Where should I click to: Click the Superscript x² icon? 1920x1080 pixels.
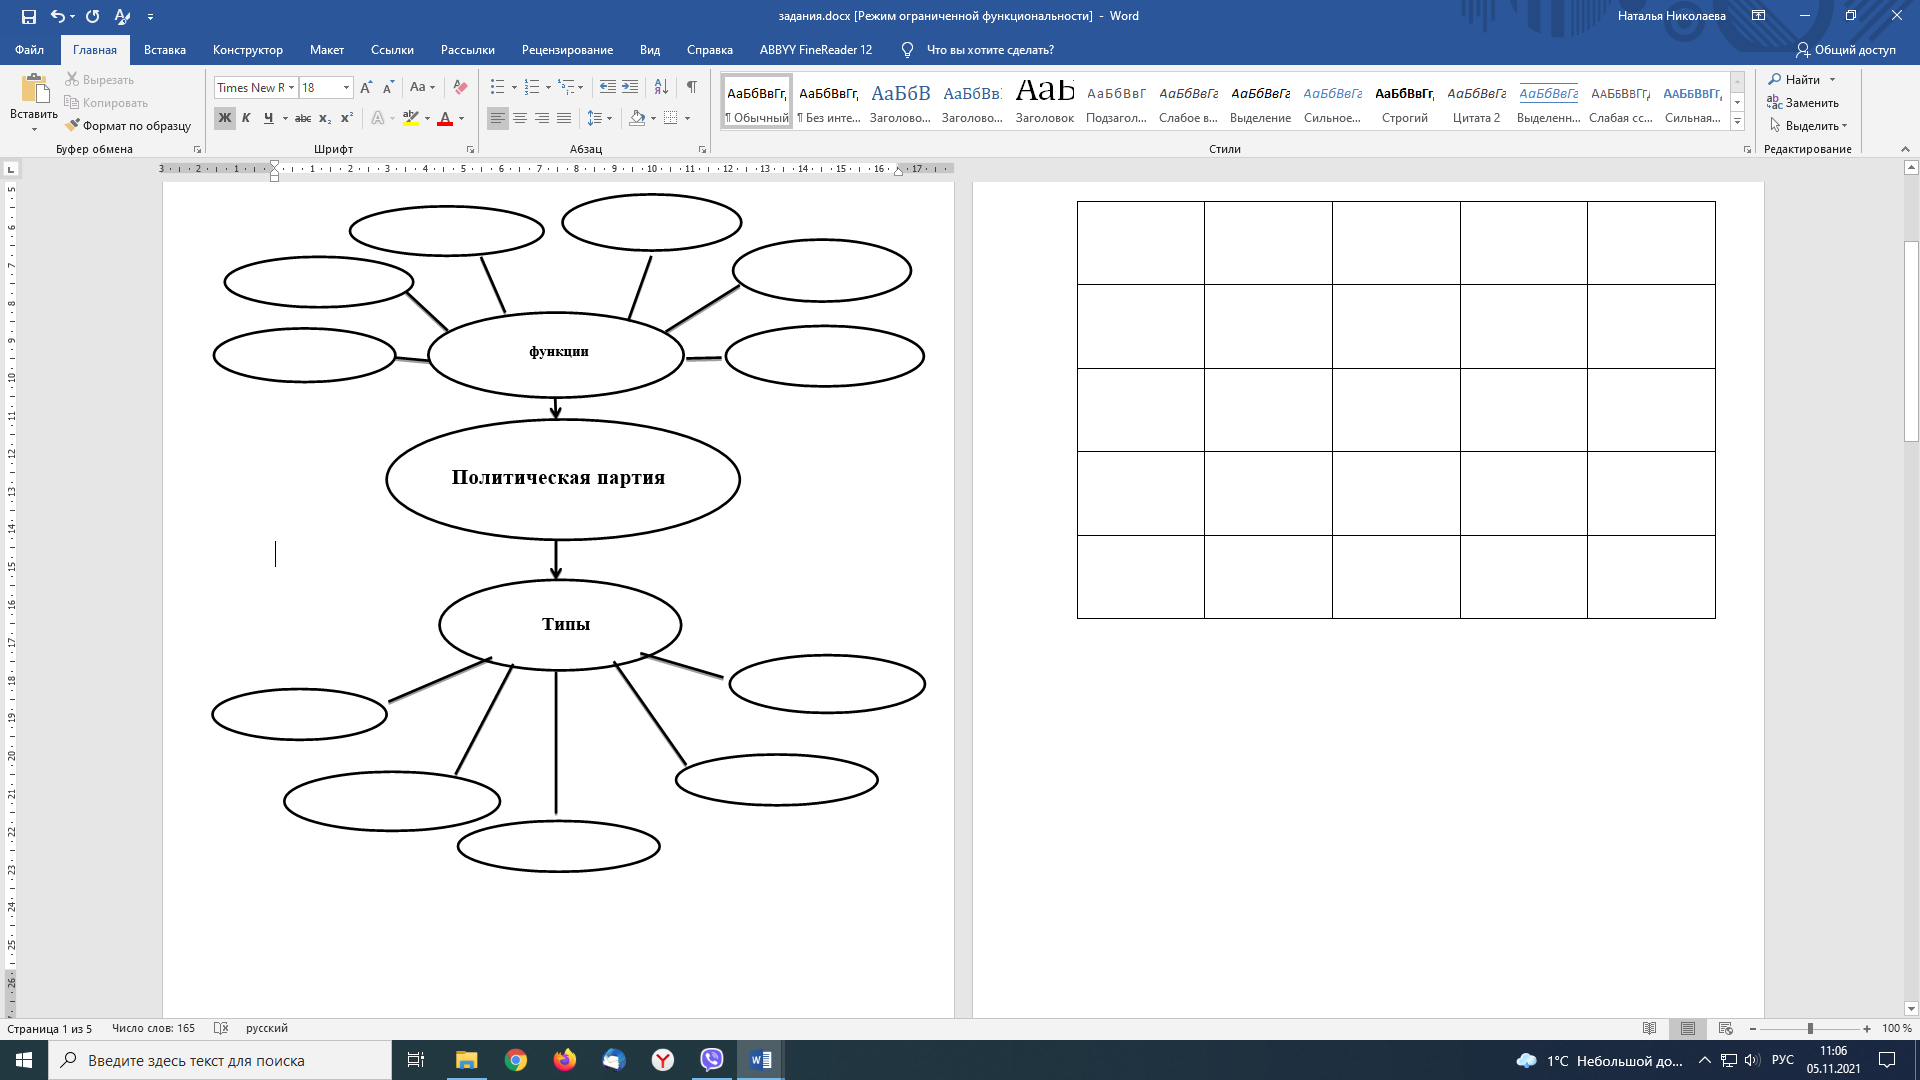coord(347,118)
